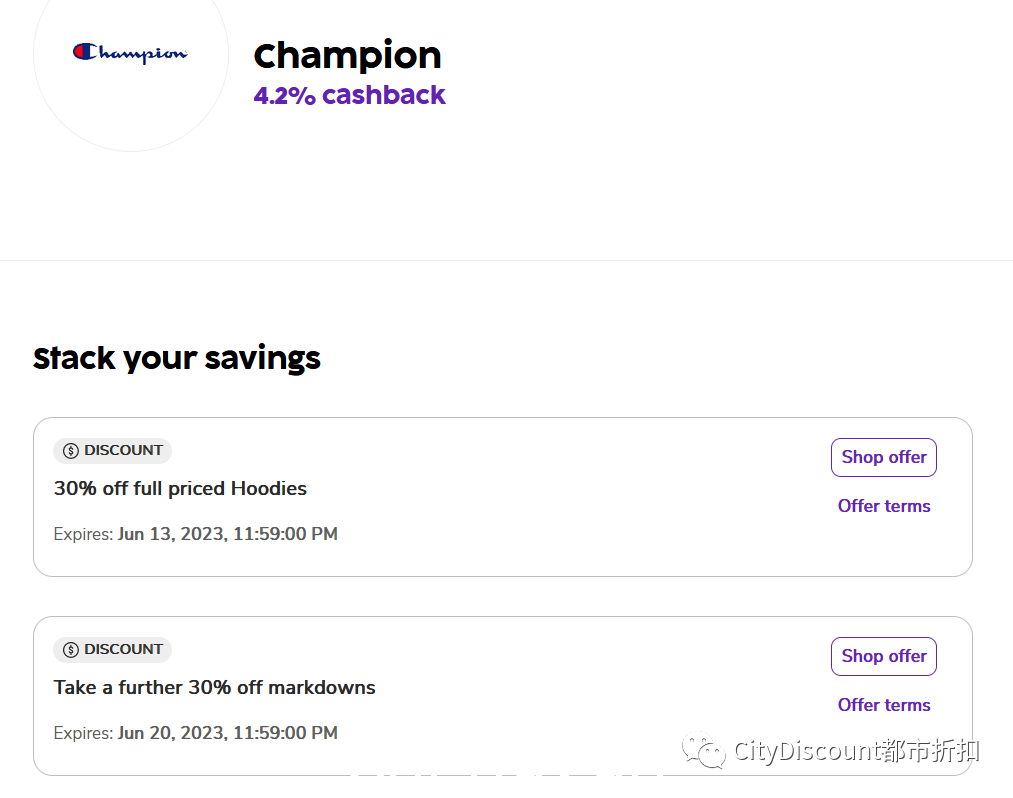
Task: Click Shop offer for further 30% off markdowns
Action: [x=883, y=656]
